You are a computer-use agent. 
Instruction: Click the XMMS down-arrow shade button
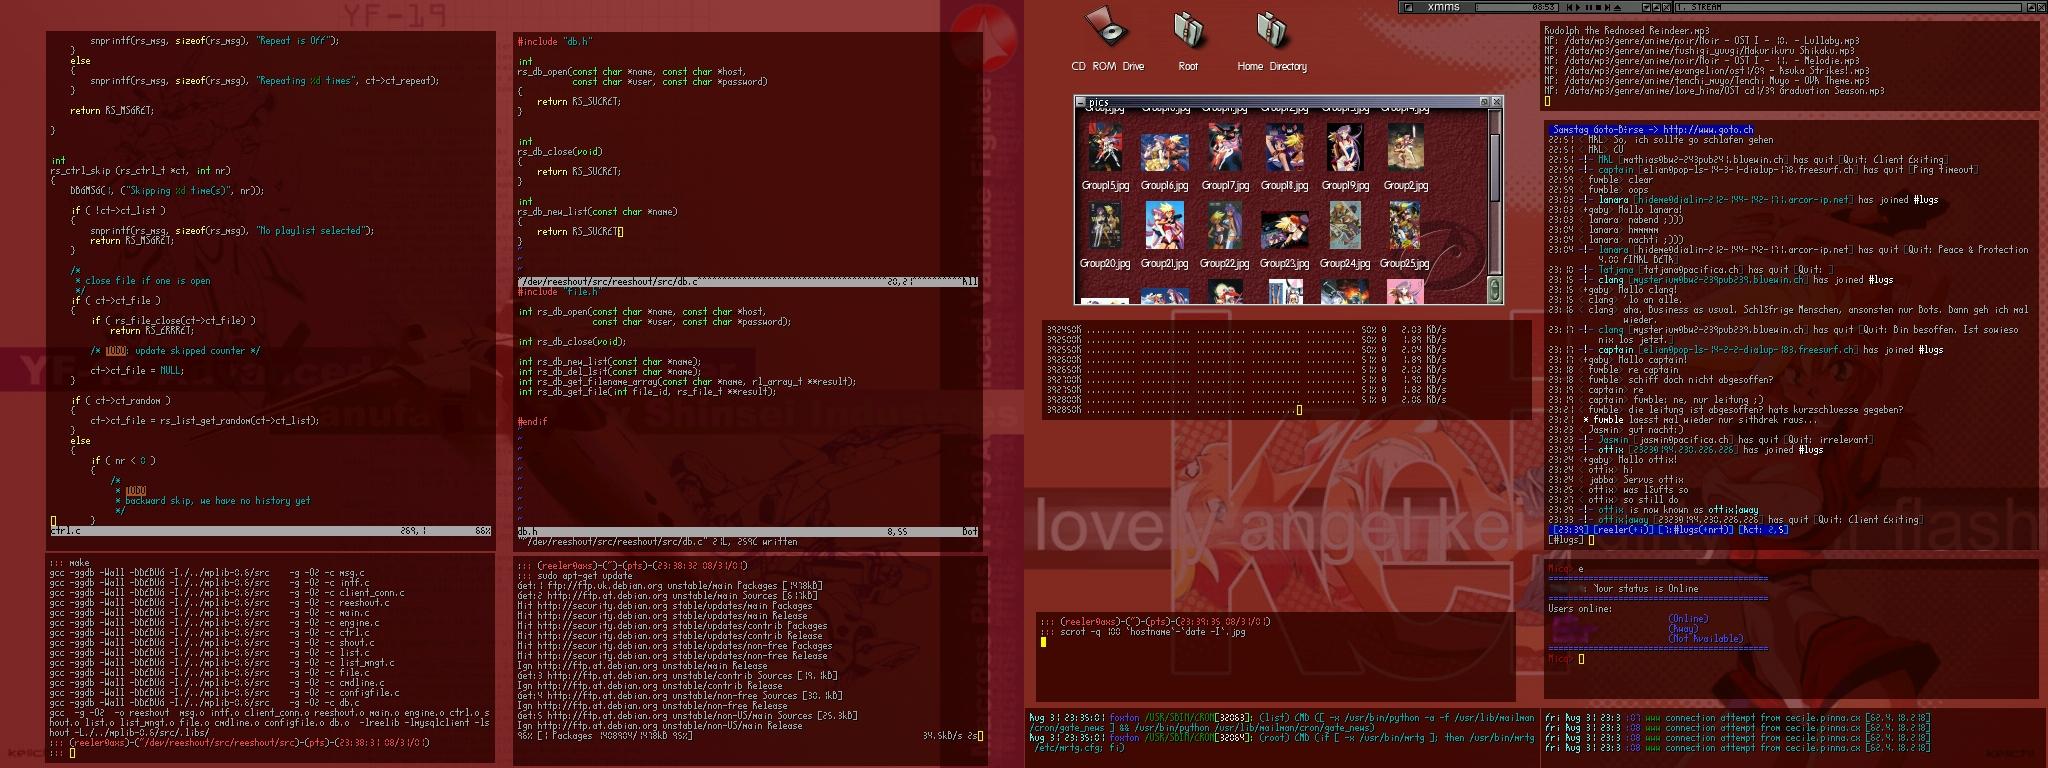coord(1646,7)
